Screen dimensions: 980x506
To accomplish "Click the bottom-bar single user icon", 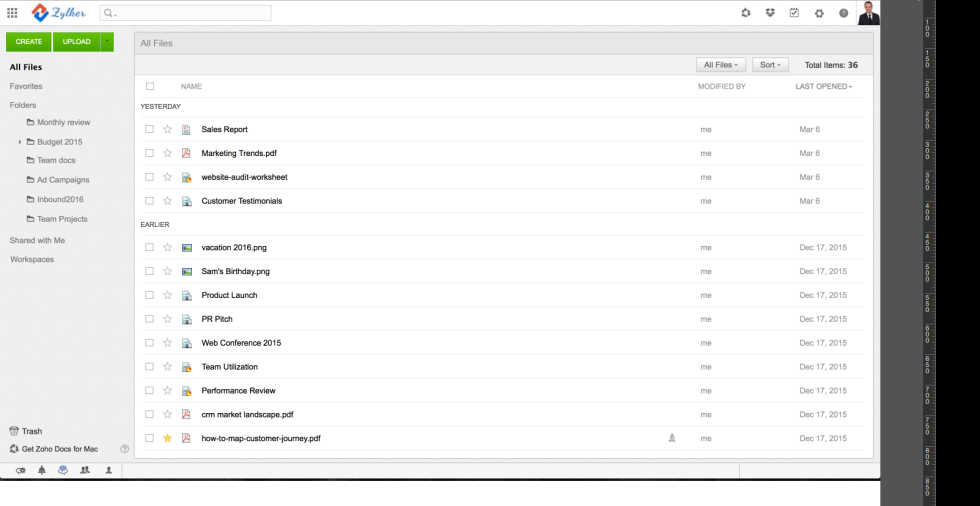I will click(108, 470).
